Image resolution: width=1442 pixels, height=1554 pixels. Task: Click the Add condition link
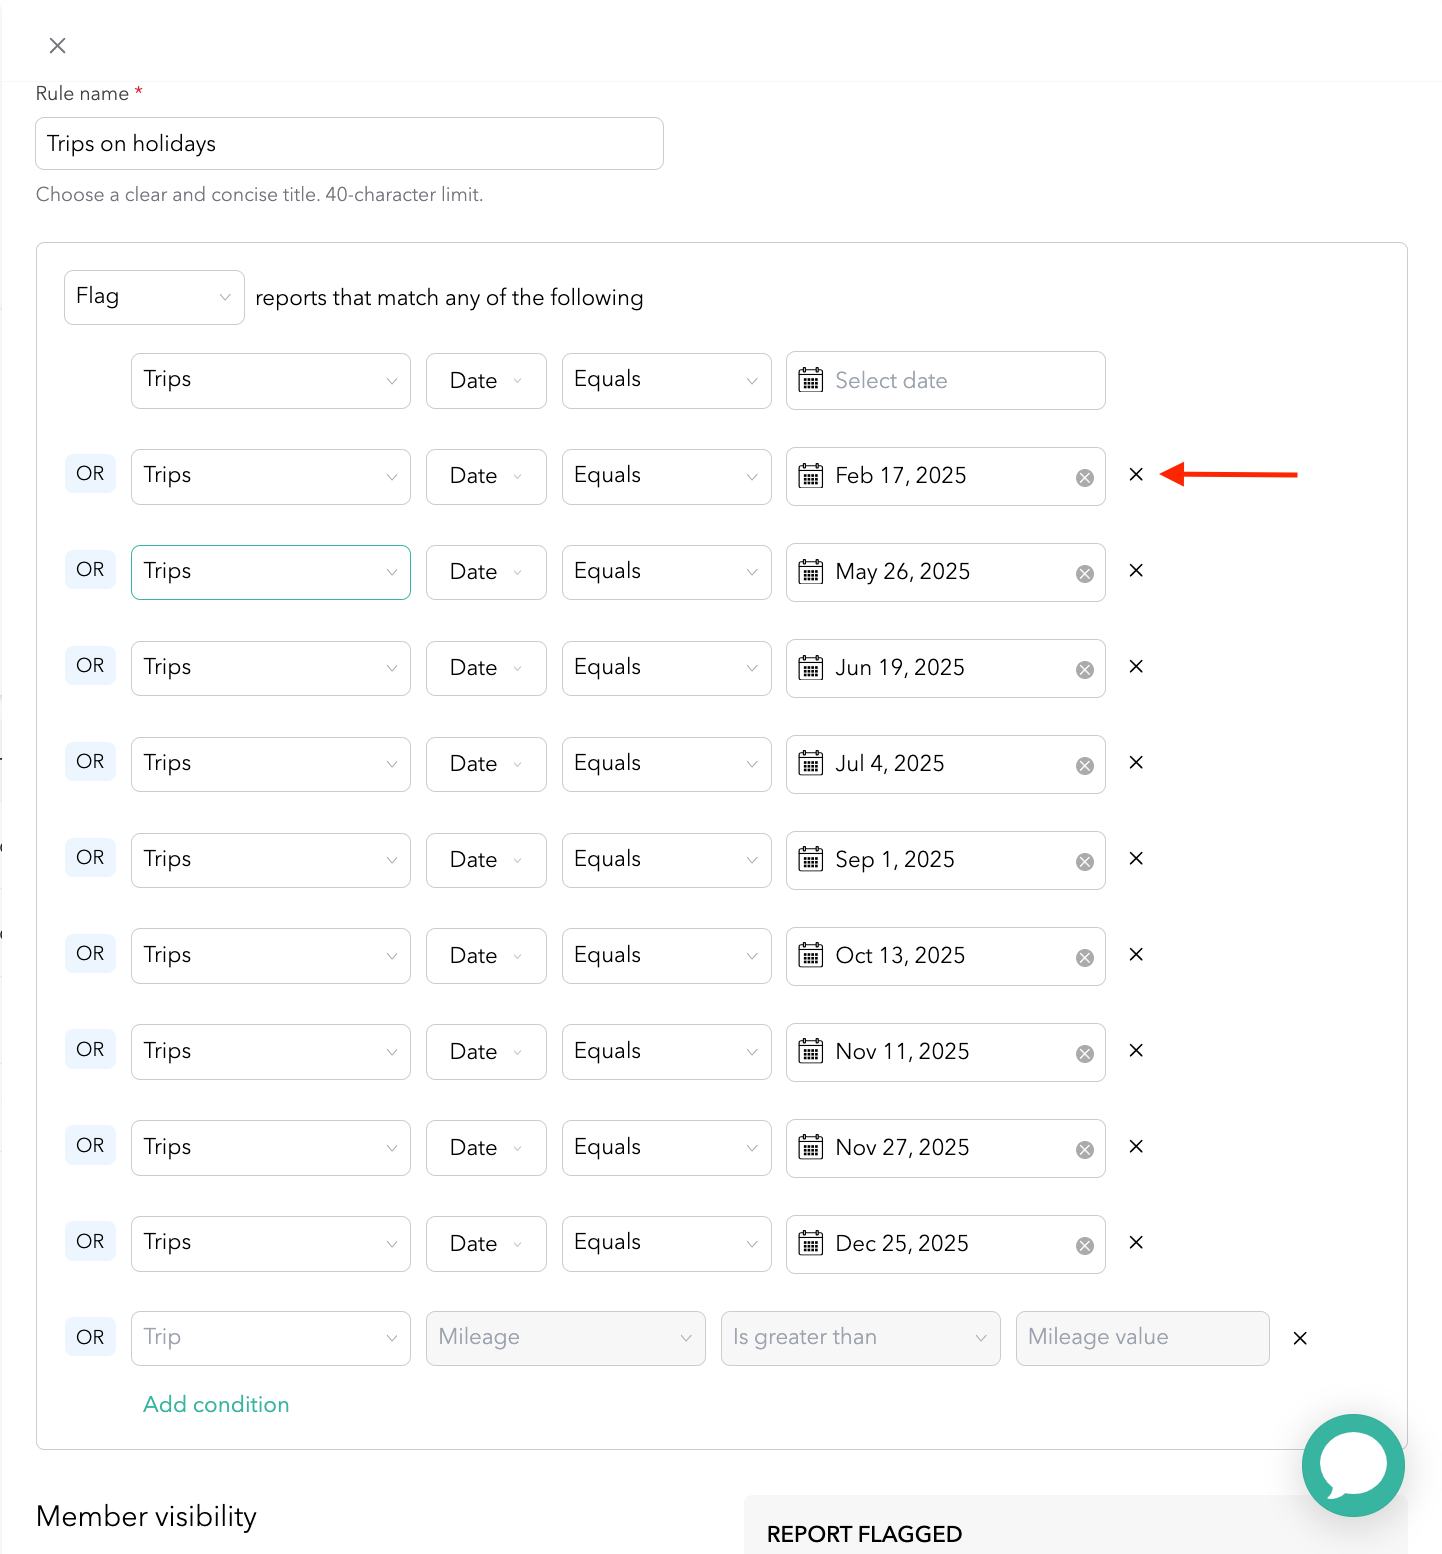[x=216, y=1404]
